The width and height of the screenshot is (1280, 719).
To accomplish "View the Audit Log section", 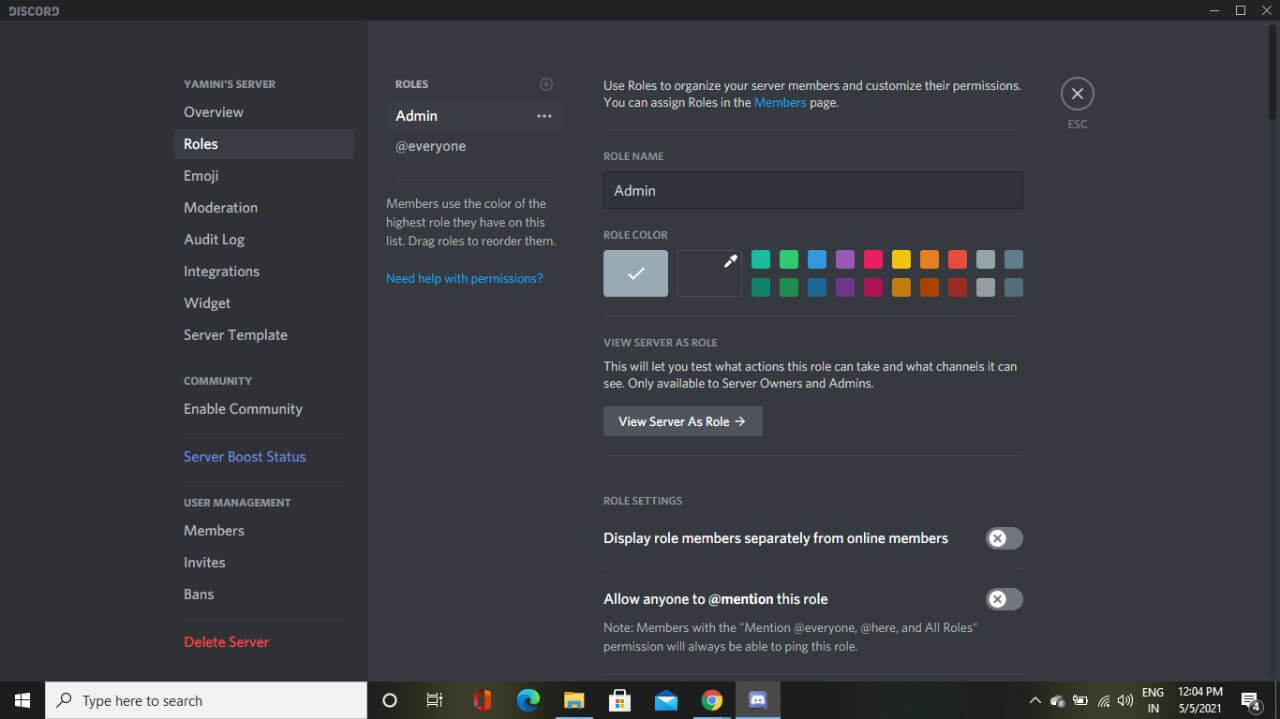I will click(x=214, y=239).
